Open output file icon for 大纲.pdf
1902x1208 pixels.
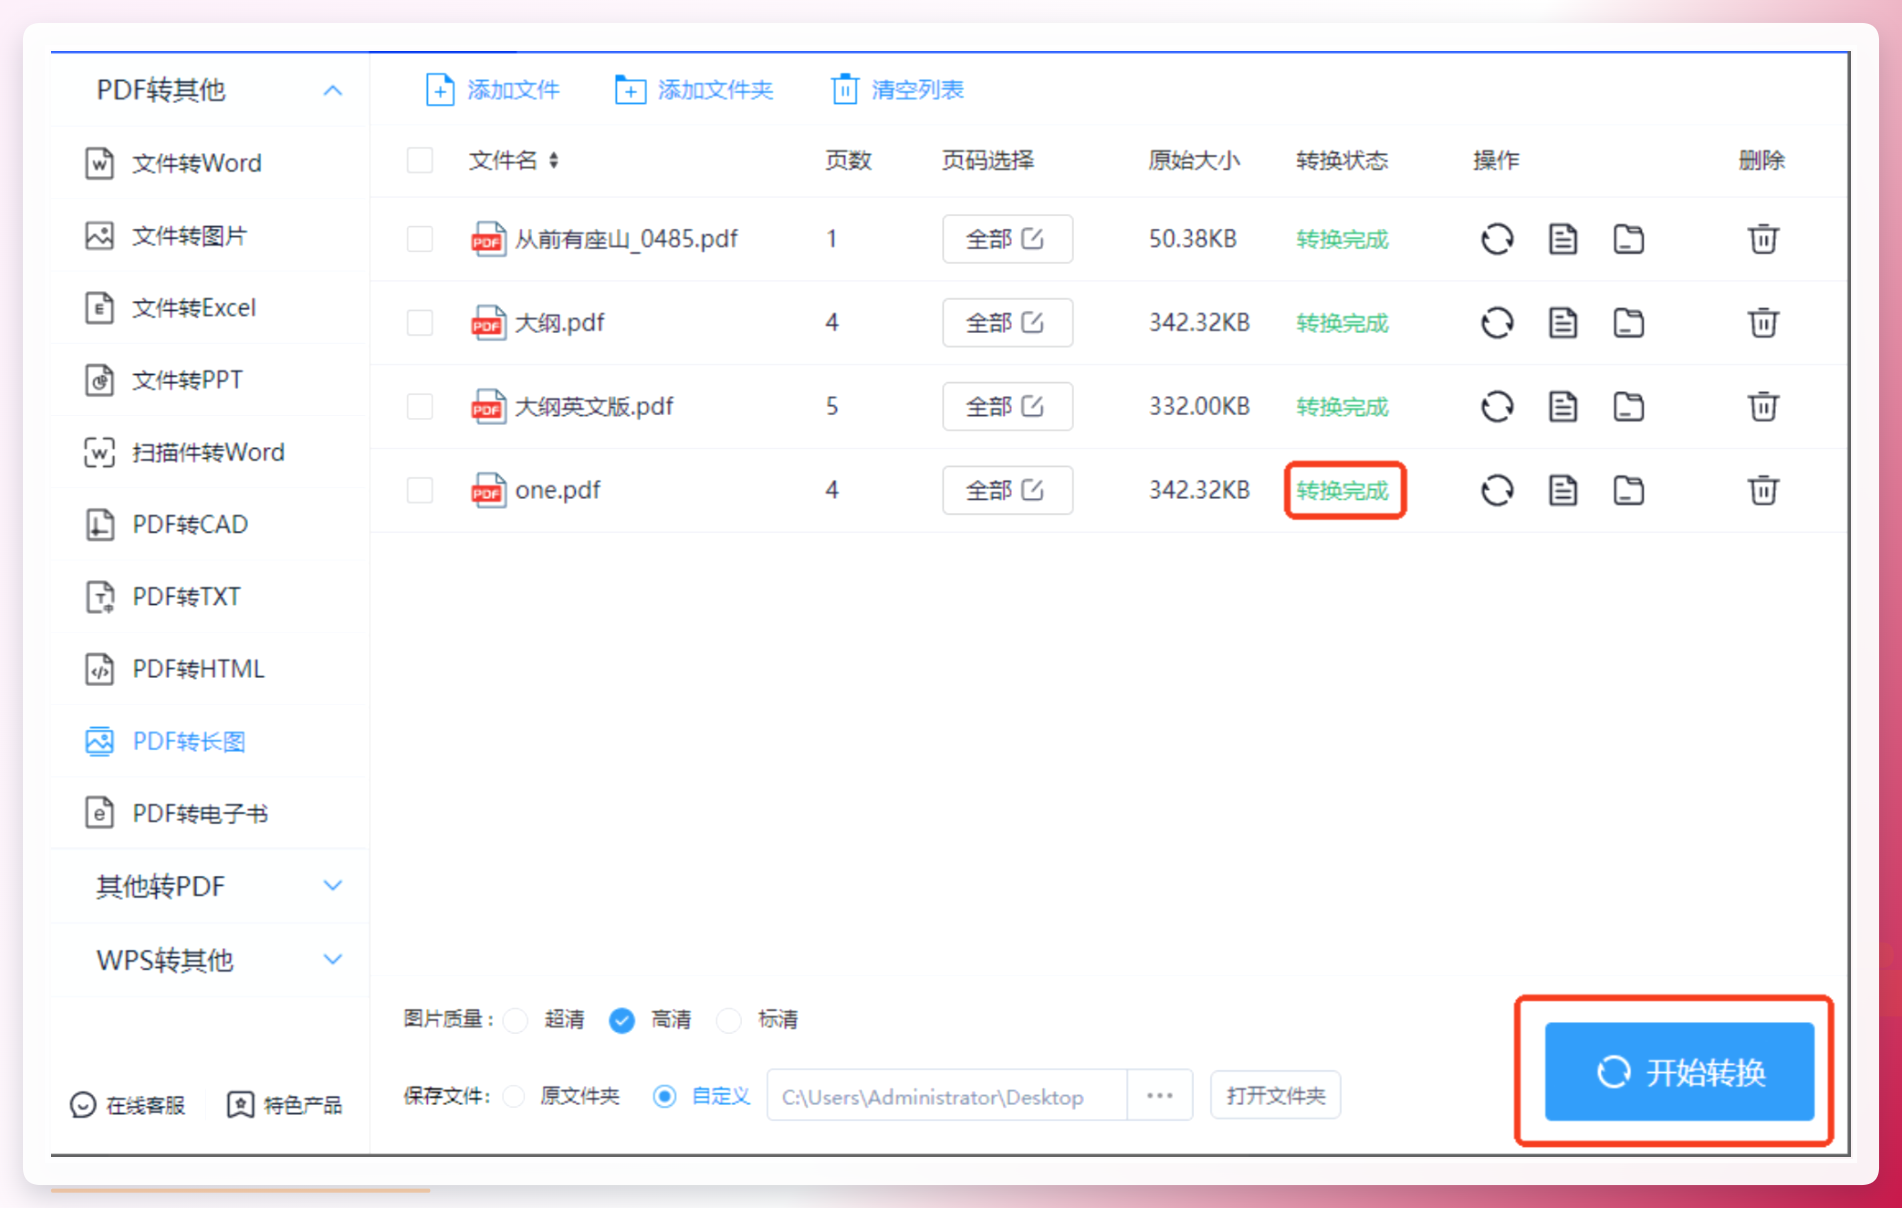point(1563,323)
